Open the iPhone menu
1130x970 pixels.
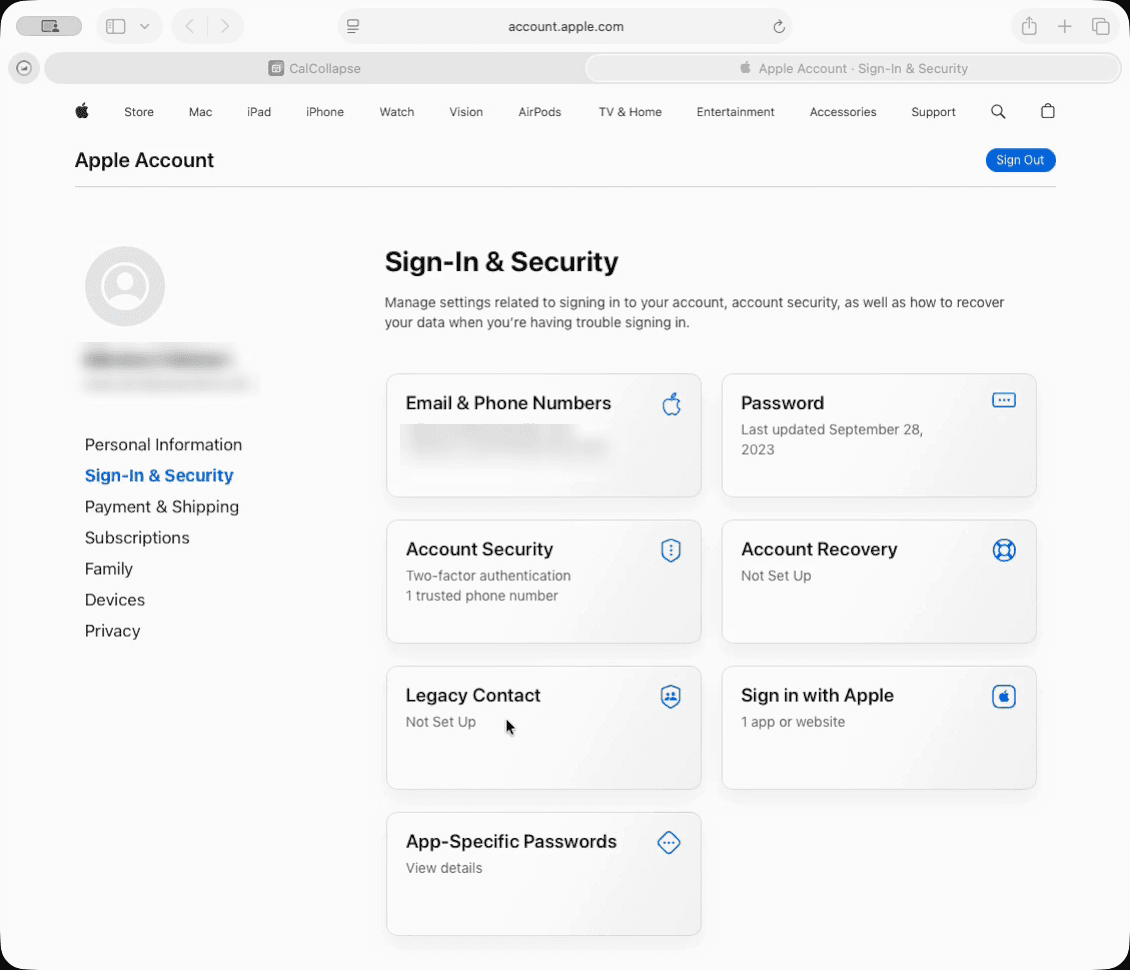click(325, 112)
